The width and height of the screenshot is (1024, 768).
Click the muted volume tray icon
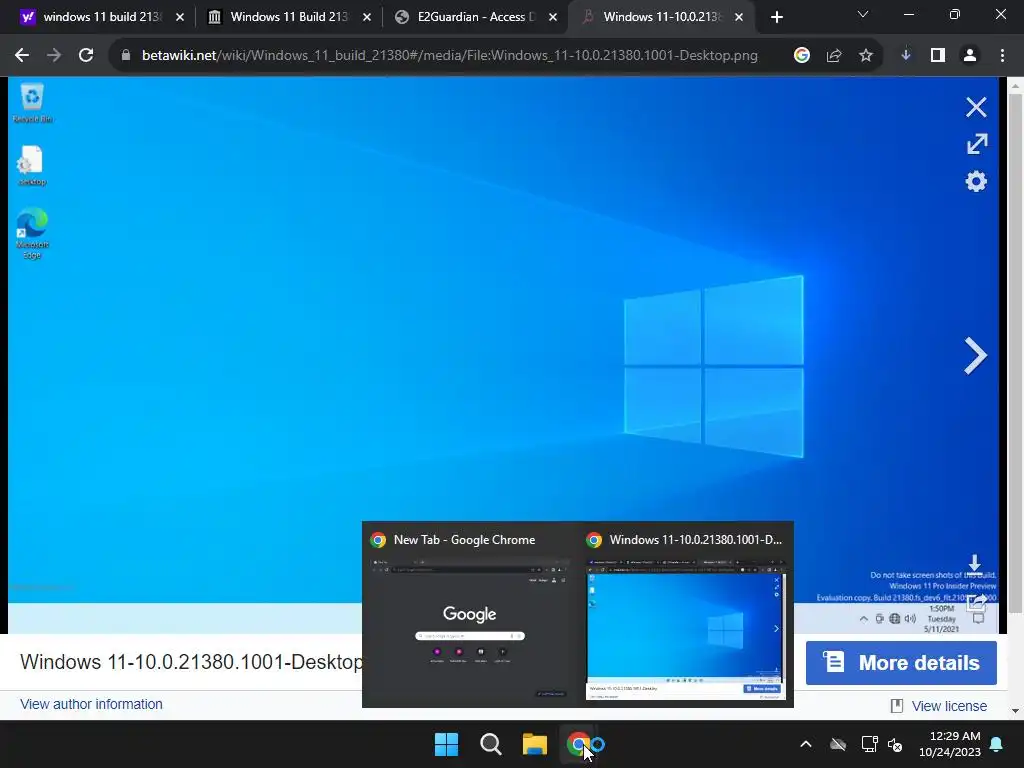click(895, 744)
